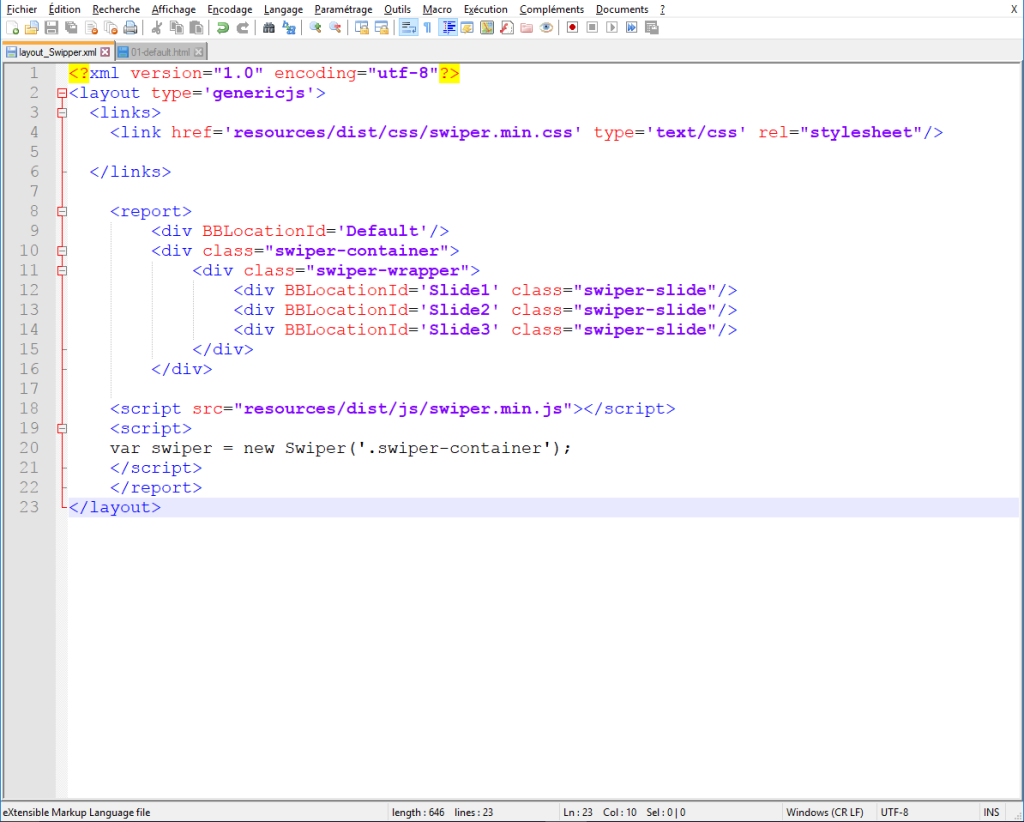This screenshot has height=822, width=1024.
Task: Click UTF-8 encoding in status bar
Action: pos(895,812)
